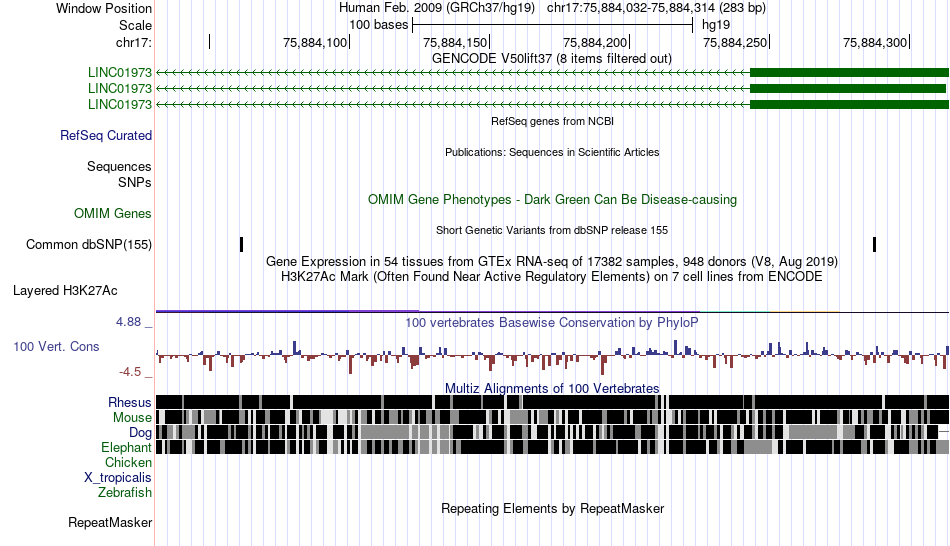Open the Layered H3K27Ac track label
This screenshot has width=950, height=546.
tap(65, 291)
